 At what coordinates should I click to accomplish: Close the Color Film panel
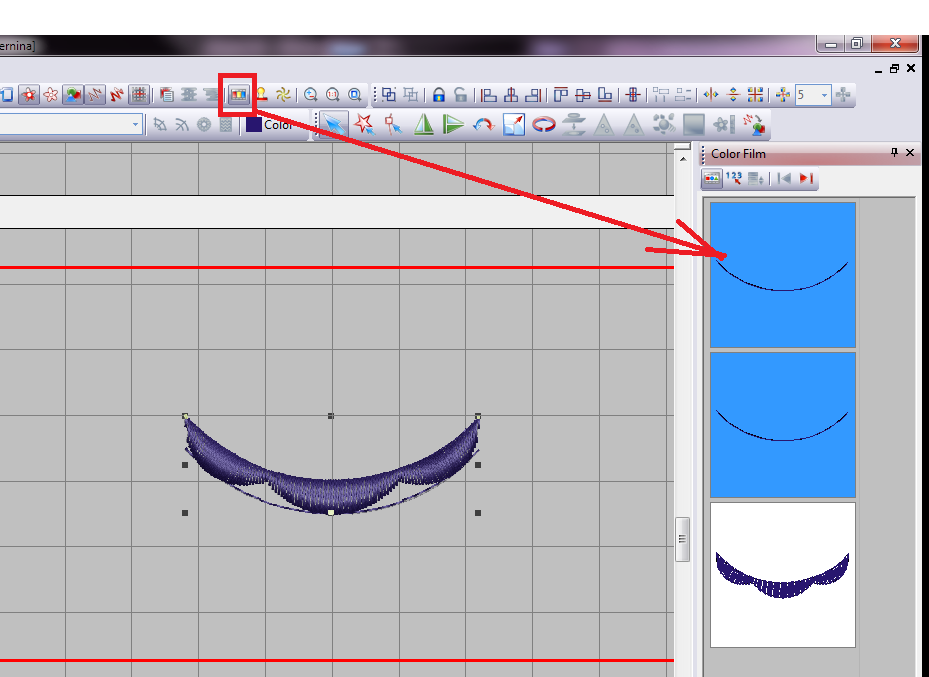(x=910, y=152)
